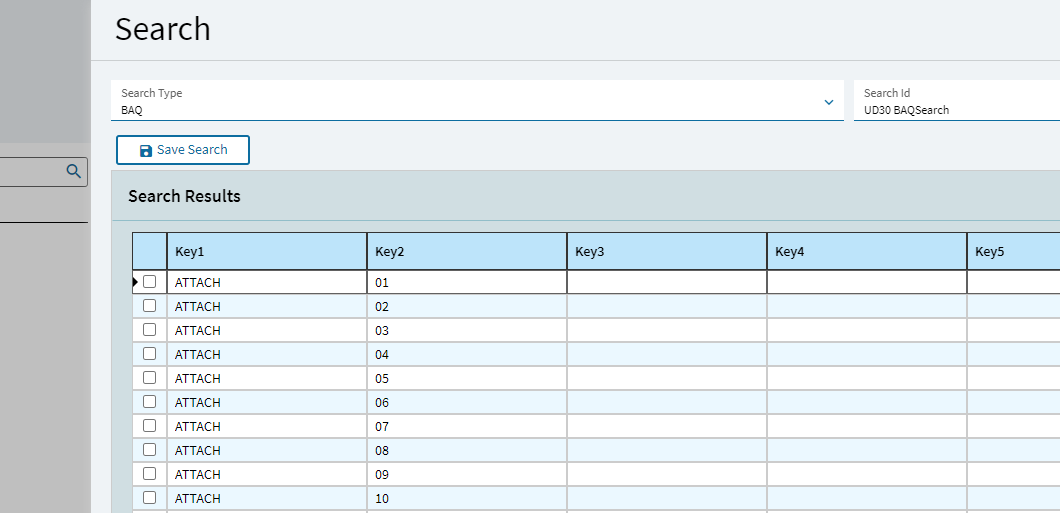Click ATTACH in the row with 10

click(197, 498)
